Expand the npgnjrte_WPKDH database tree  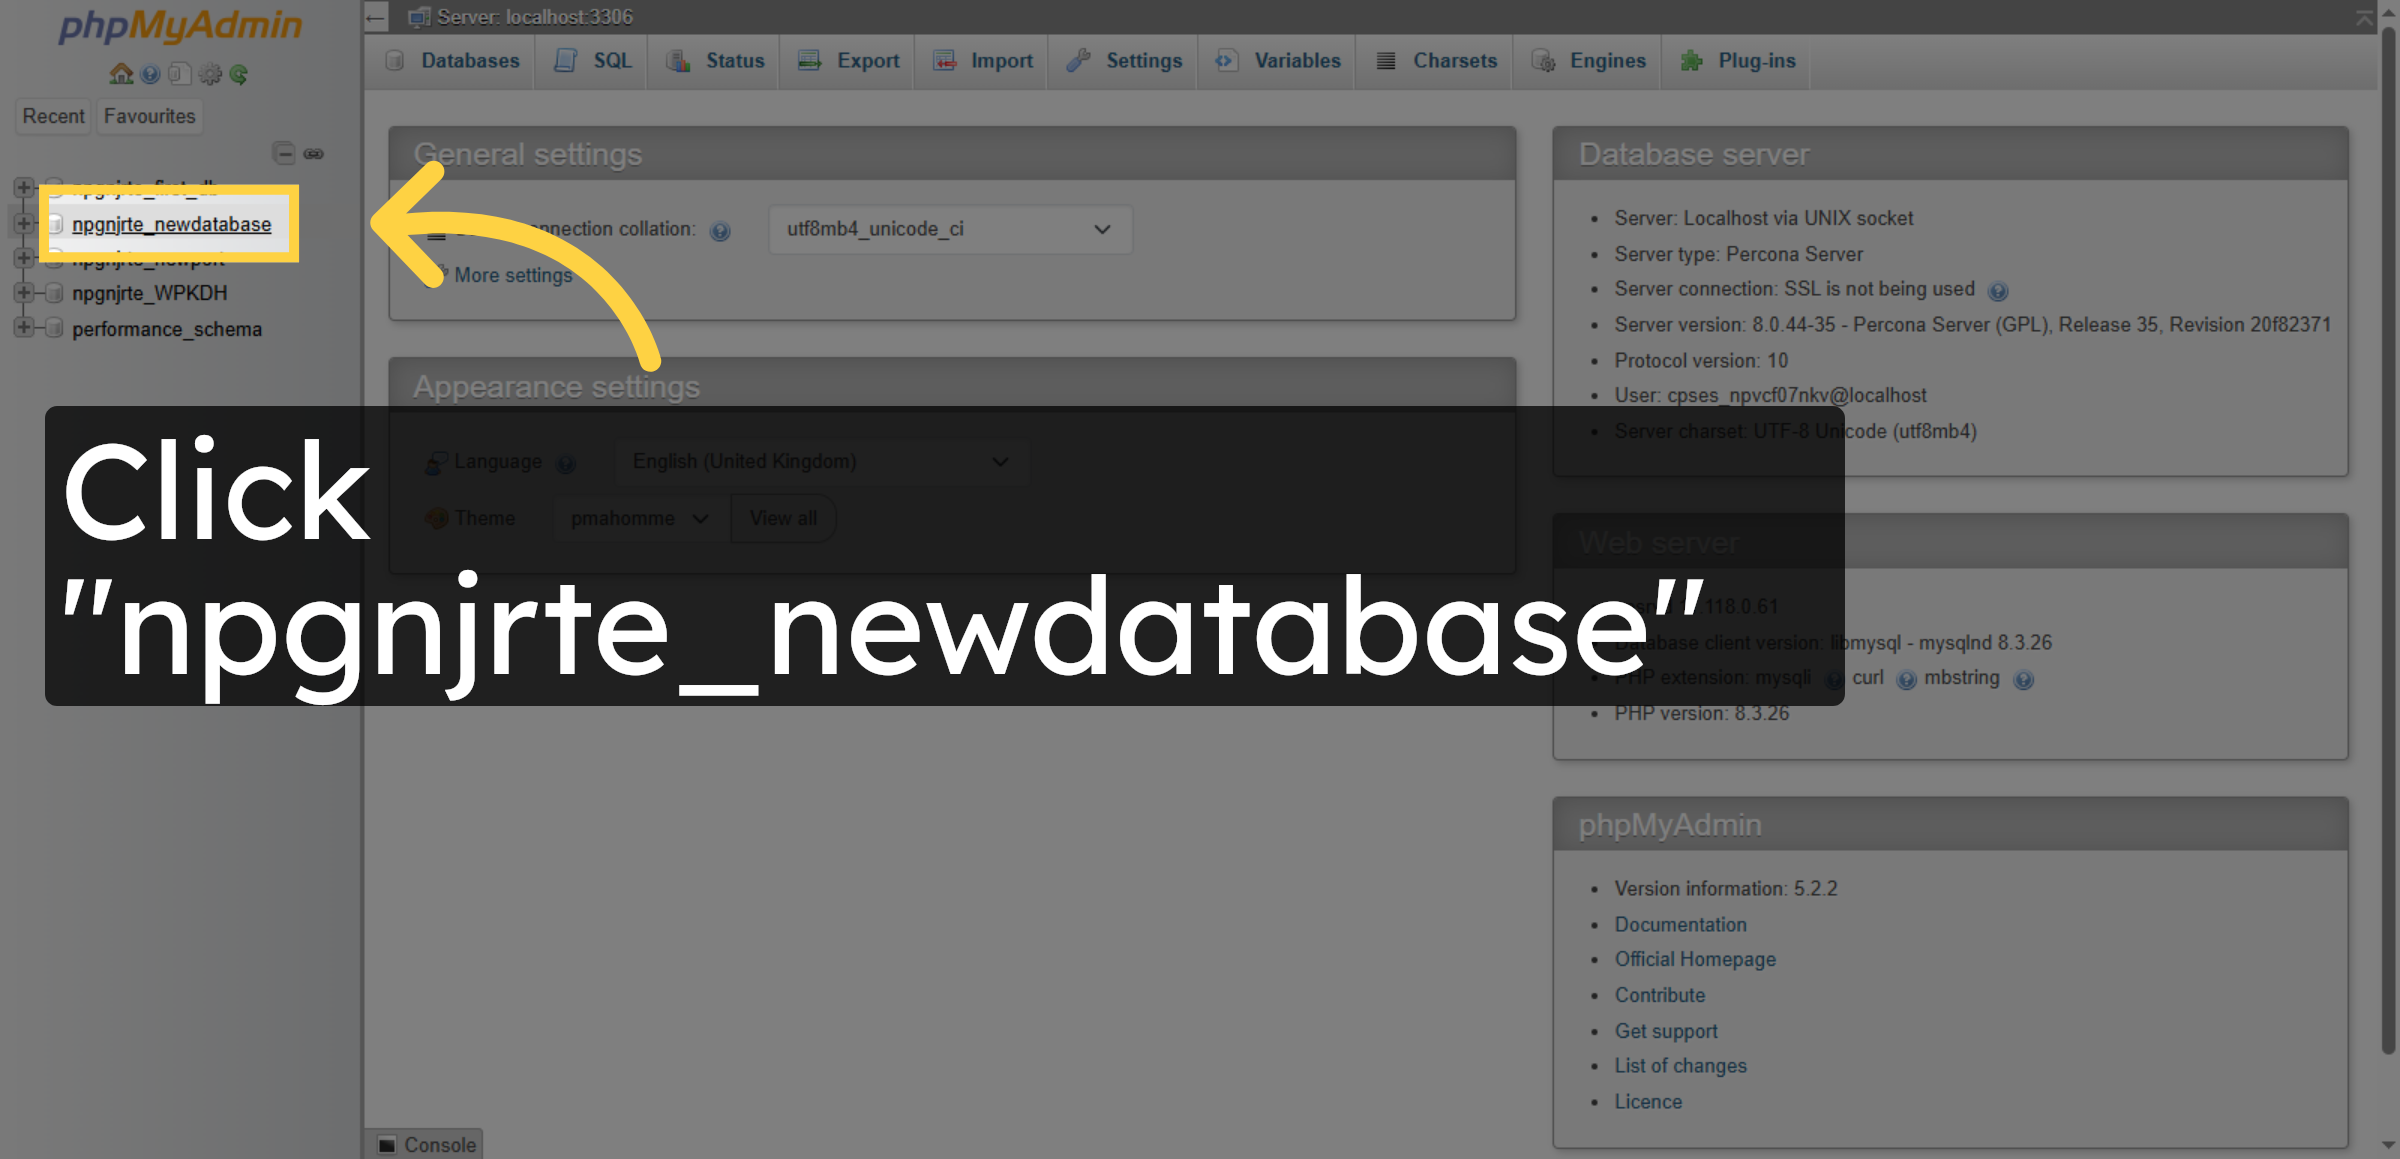[x=23, y=293]
